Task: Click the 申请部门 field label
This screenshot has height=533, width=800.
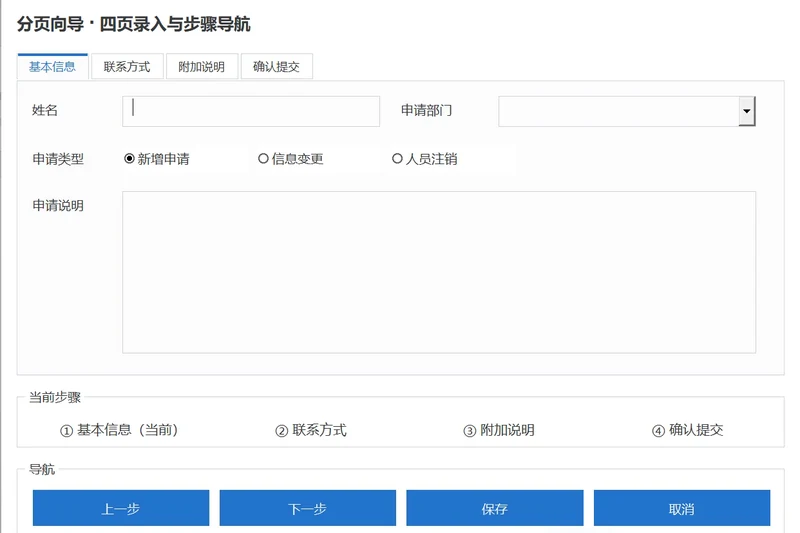Action: click(x=427, y=110)
